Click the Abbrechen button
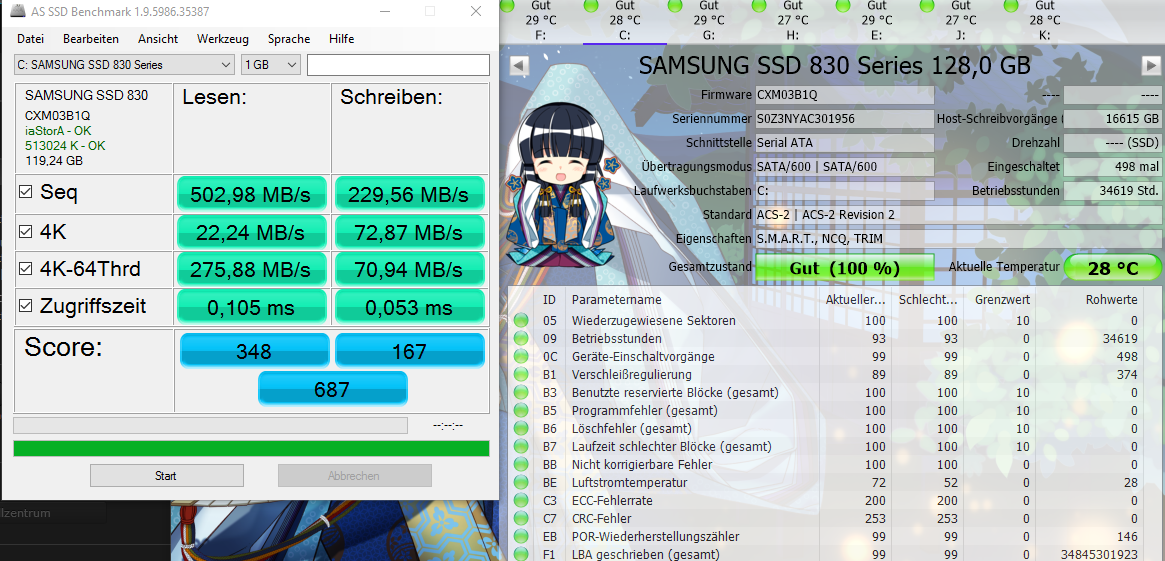 click(354, 476)
